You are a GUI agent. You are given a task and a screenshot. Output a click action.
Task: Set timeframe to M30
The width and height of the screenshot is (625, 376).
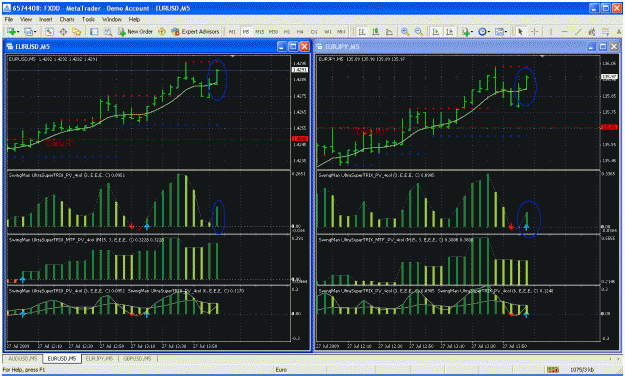(x=273, y=31)
